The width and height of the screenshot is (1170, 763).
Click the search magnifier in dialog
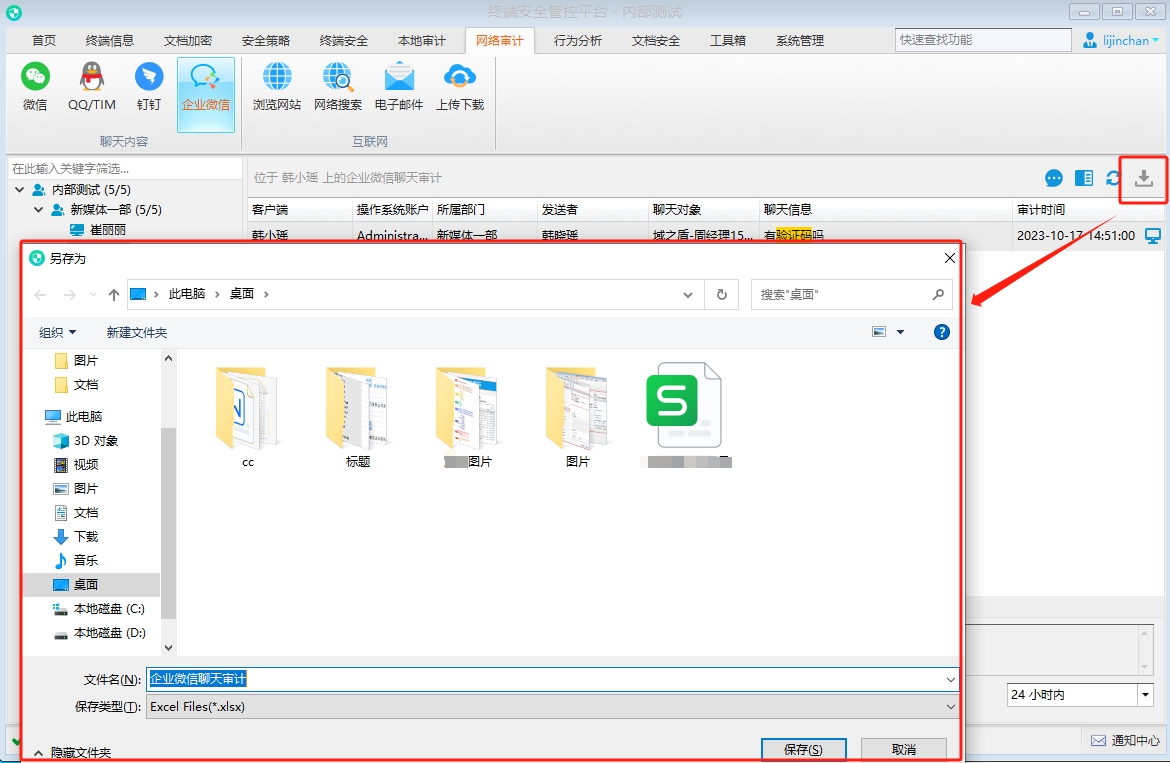pos(938,295)
